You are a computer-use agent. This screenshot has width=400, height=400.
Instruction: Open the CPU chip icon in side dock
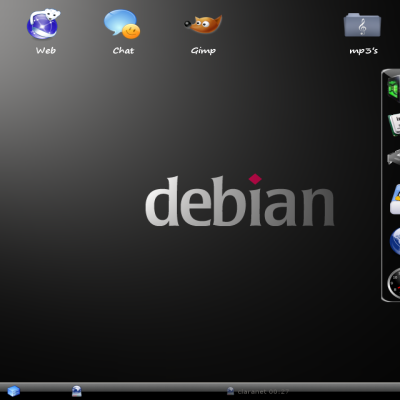pos(394,125)
